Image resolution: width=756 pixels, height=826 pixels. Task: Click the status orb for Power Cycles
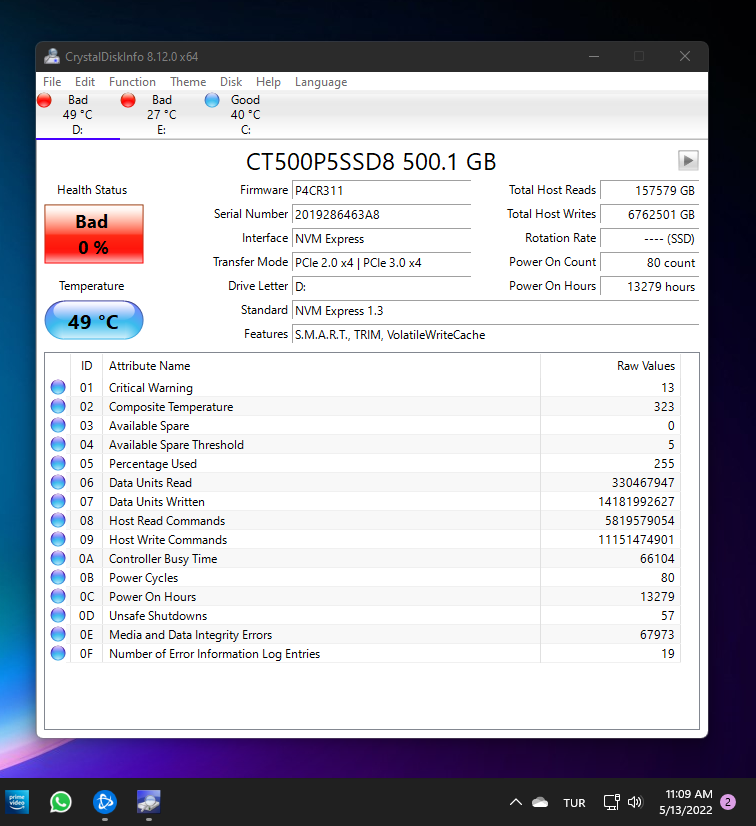(58, 577)
